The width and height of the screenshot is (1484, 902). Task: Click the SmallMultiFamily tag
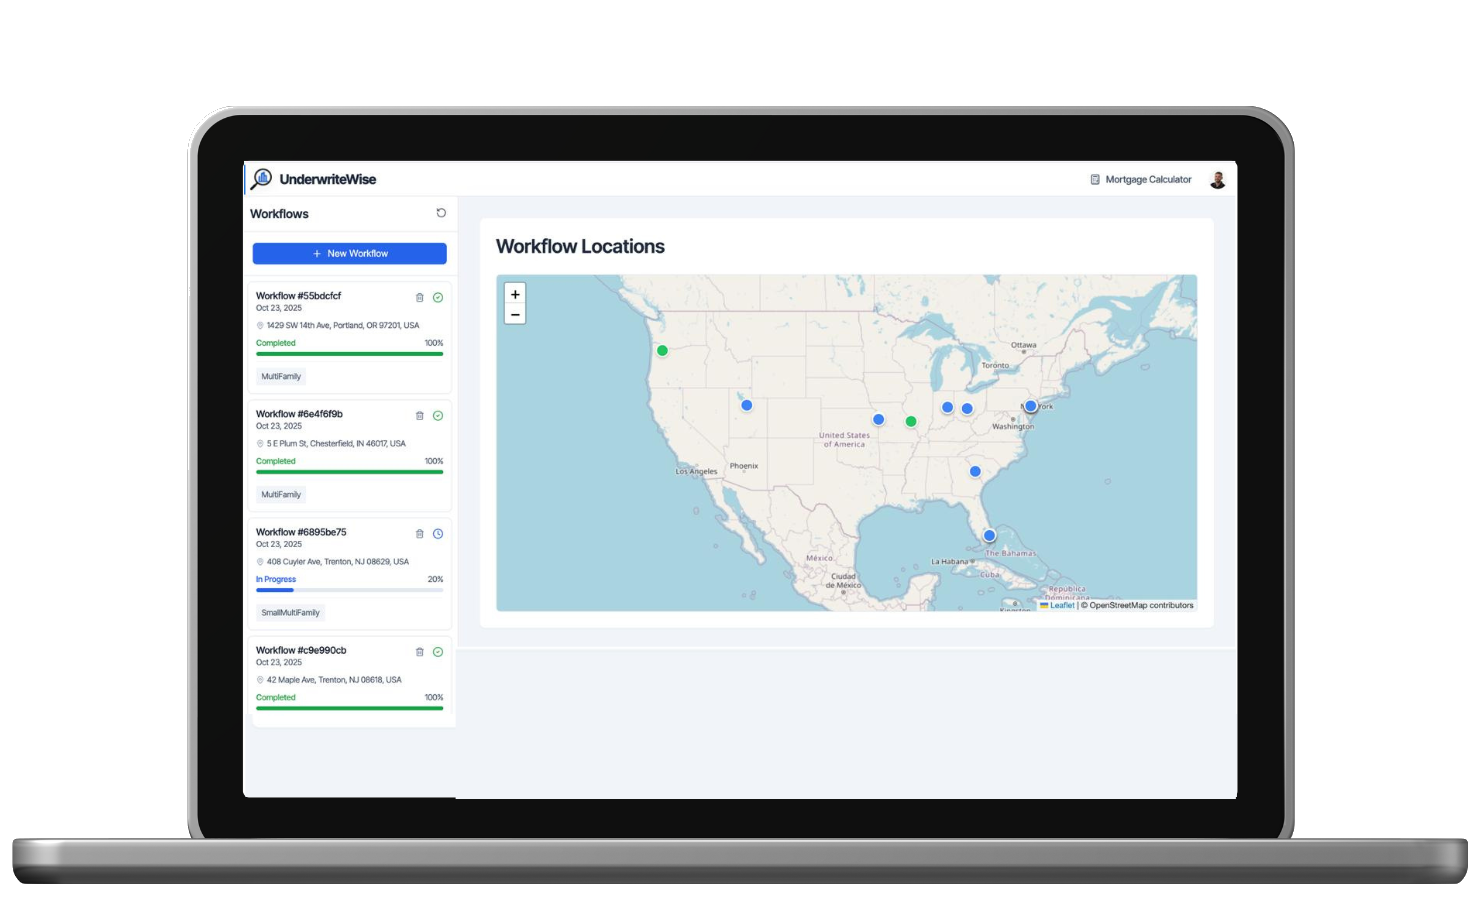click(290, 613)
